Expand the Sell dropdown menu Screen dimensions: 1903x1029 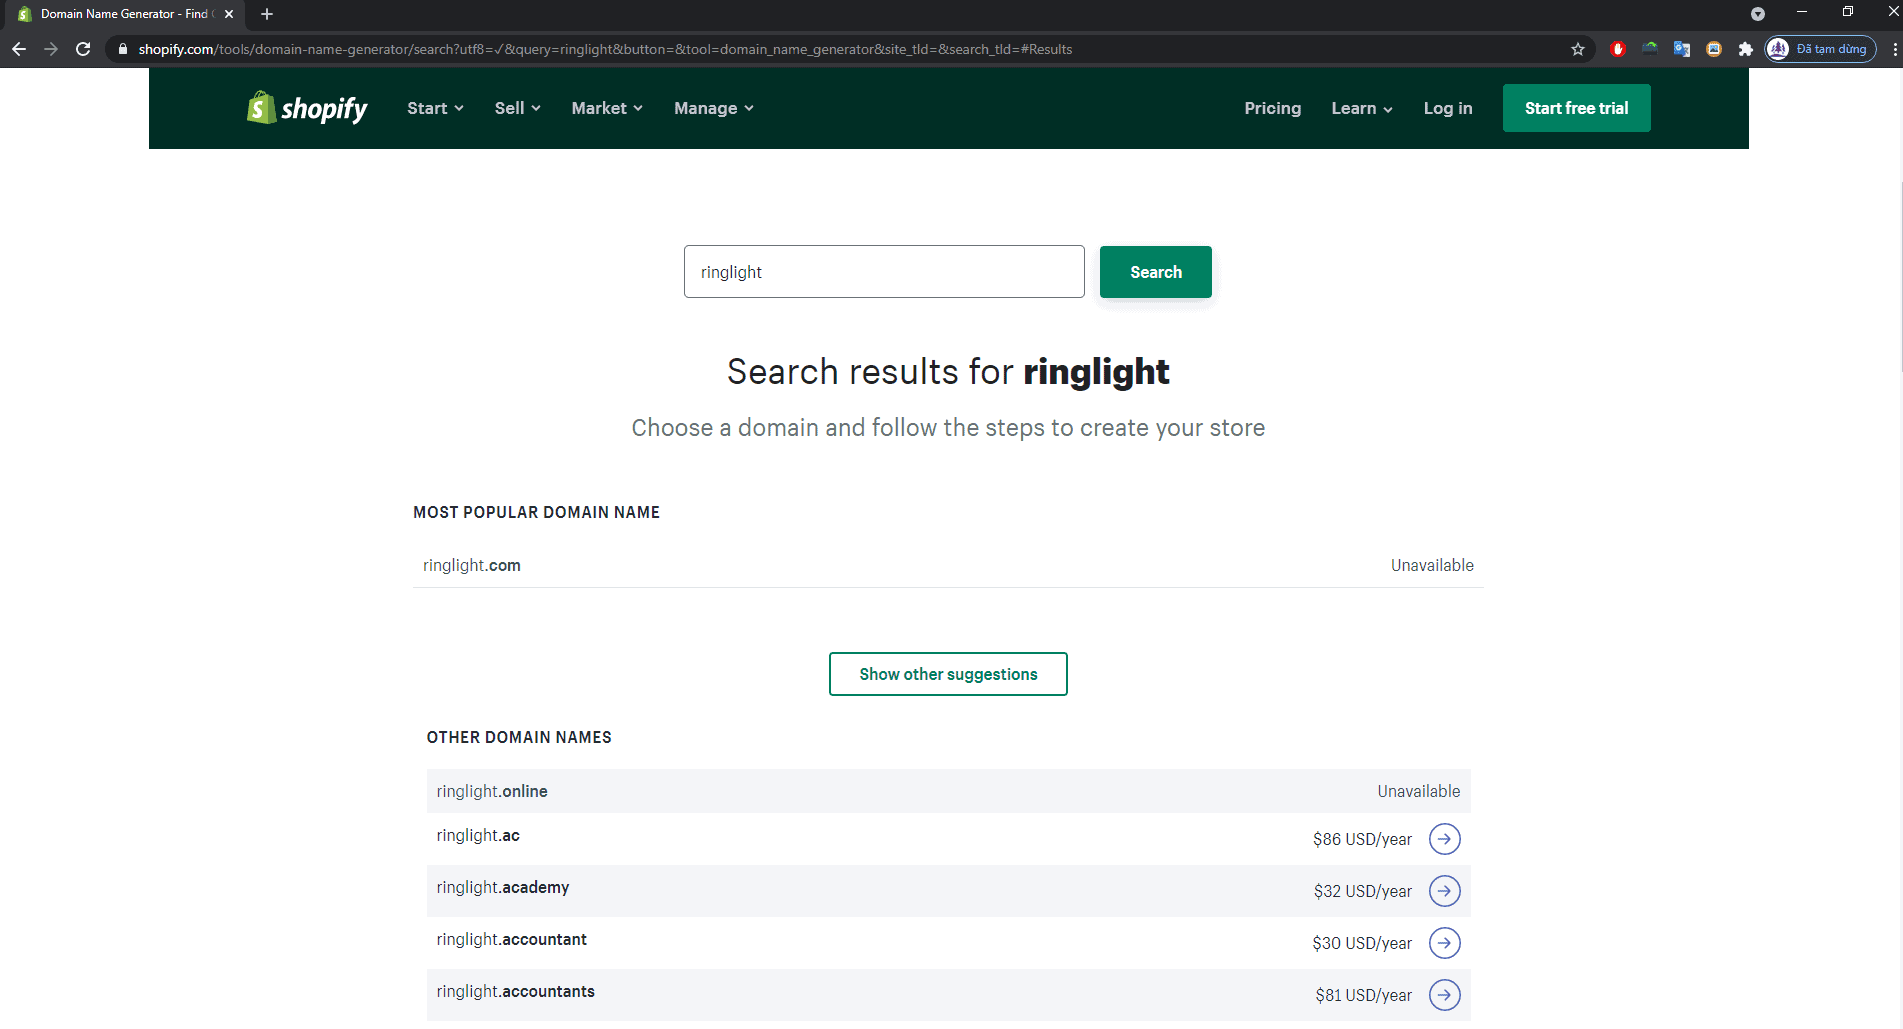point(517,108)
